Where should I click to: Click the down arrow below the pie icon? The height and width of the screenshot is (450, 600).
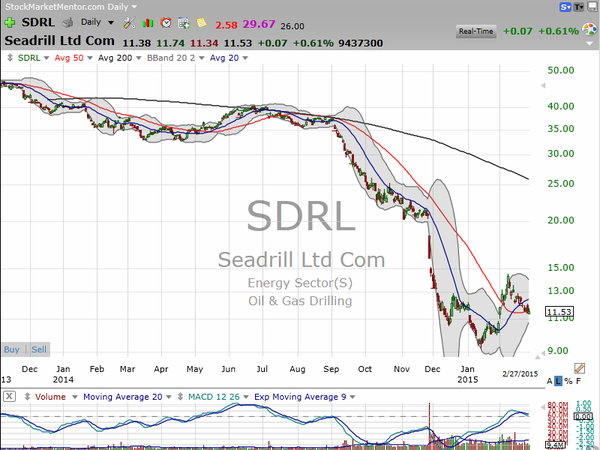590,44
